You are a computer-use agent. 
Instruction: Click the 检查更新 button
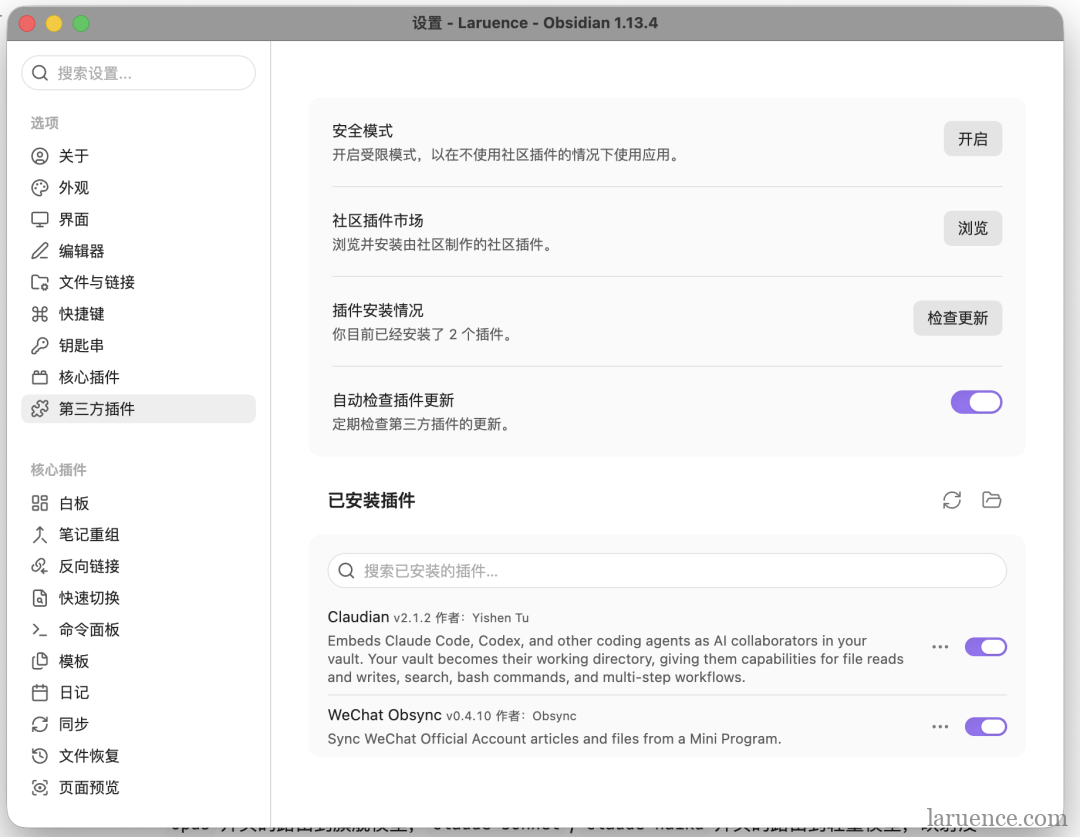tap(957, 318)
